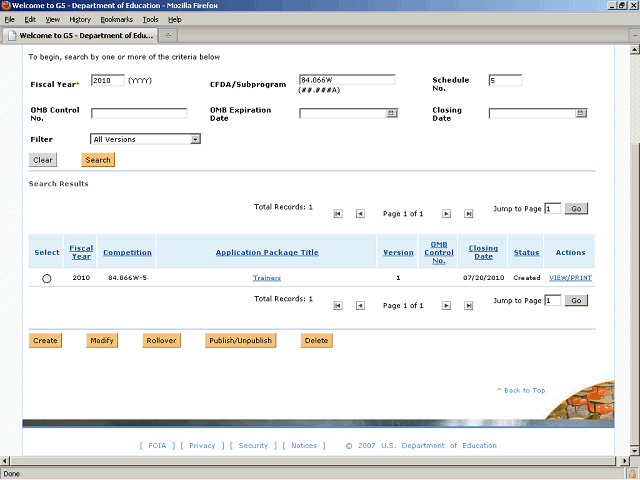
Task: Click the Back to Top arrow link
Action: tap(521, 390)
